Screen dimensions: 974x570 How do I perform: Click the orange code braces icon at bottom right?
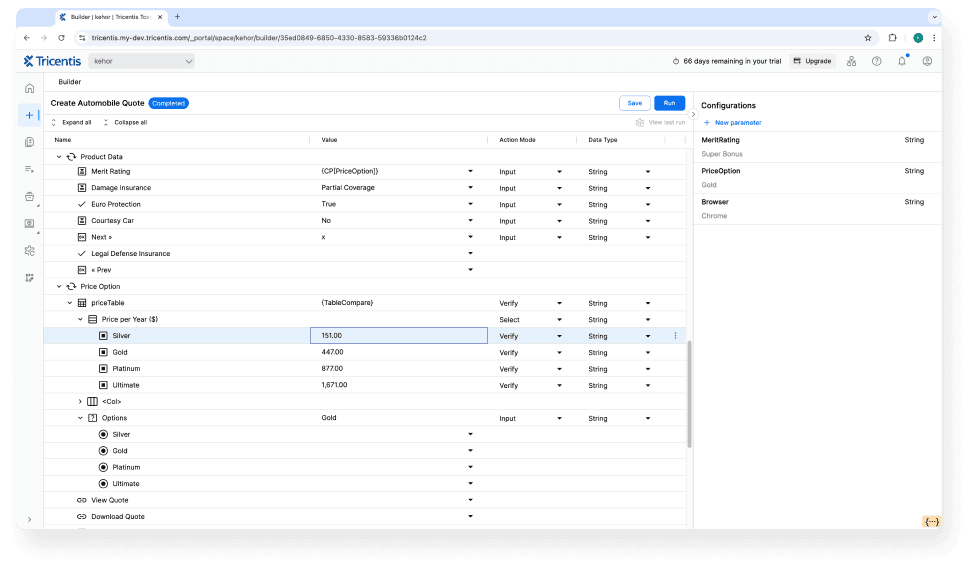click(x=931, y=522)
